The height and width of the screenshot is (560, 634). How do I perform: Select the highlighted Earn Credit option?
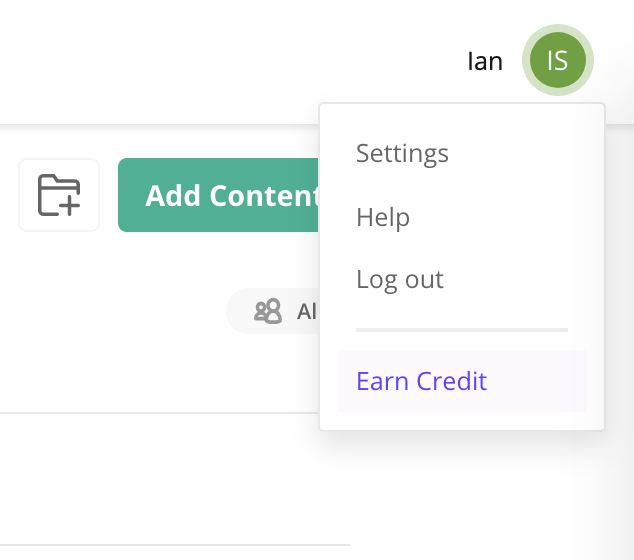(422, 381)
